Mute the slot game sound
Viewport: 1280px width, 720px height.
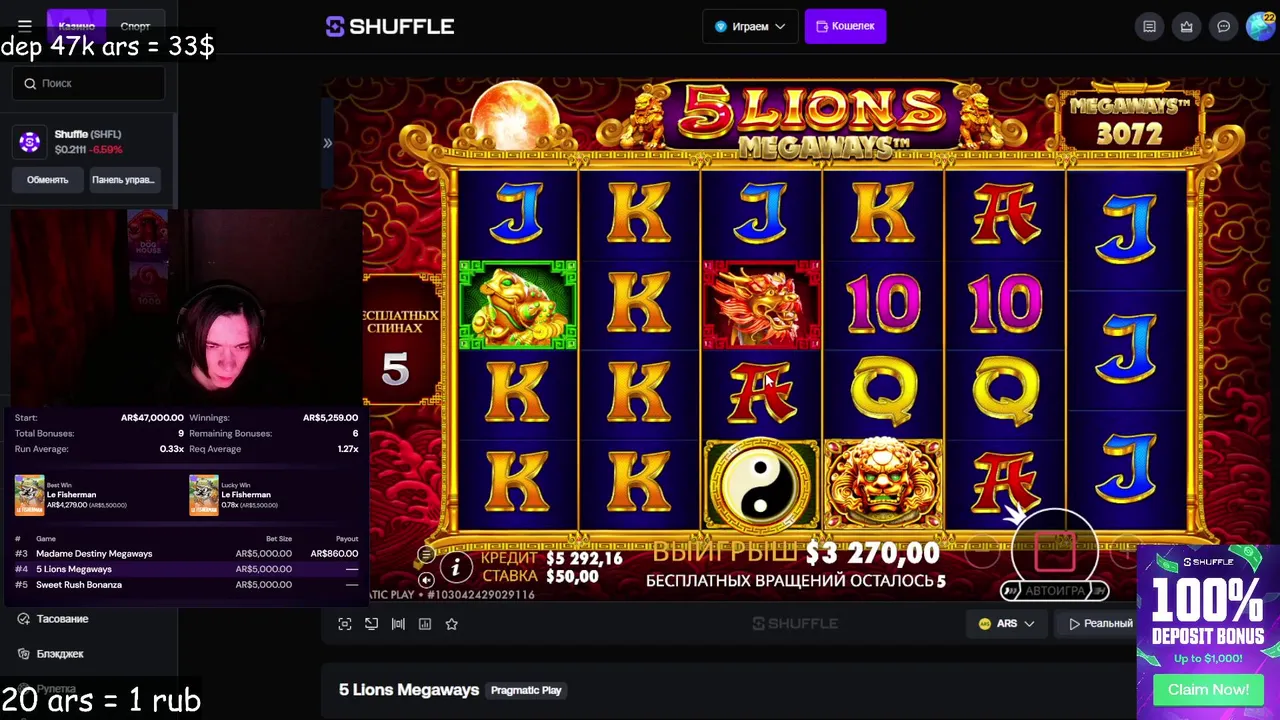click(x=426, y=580)
